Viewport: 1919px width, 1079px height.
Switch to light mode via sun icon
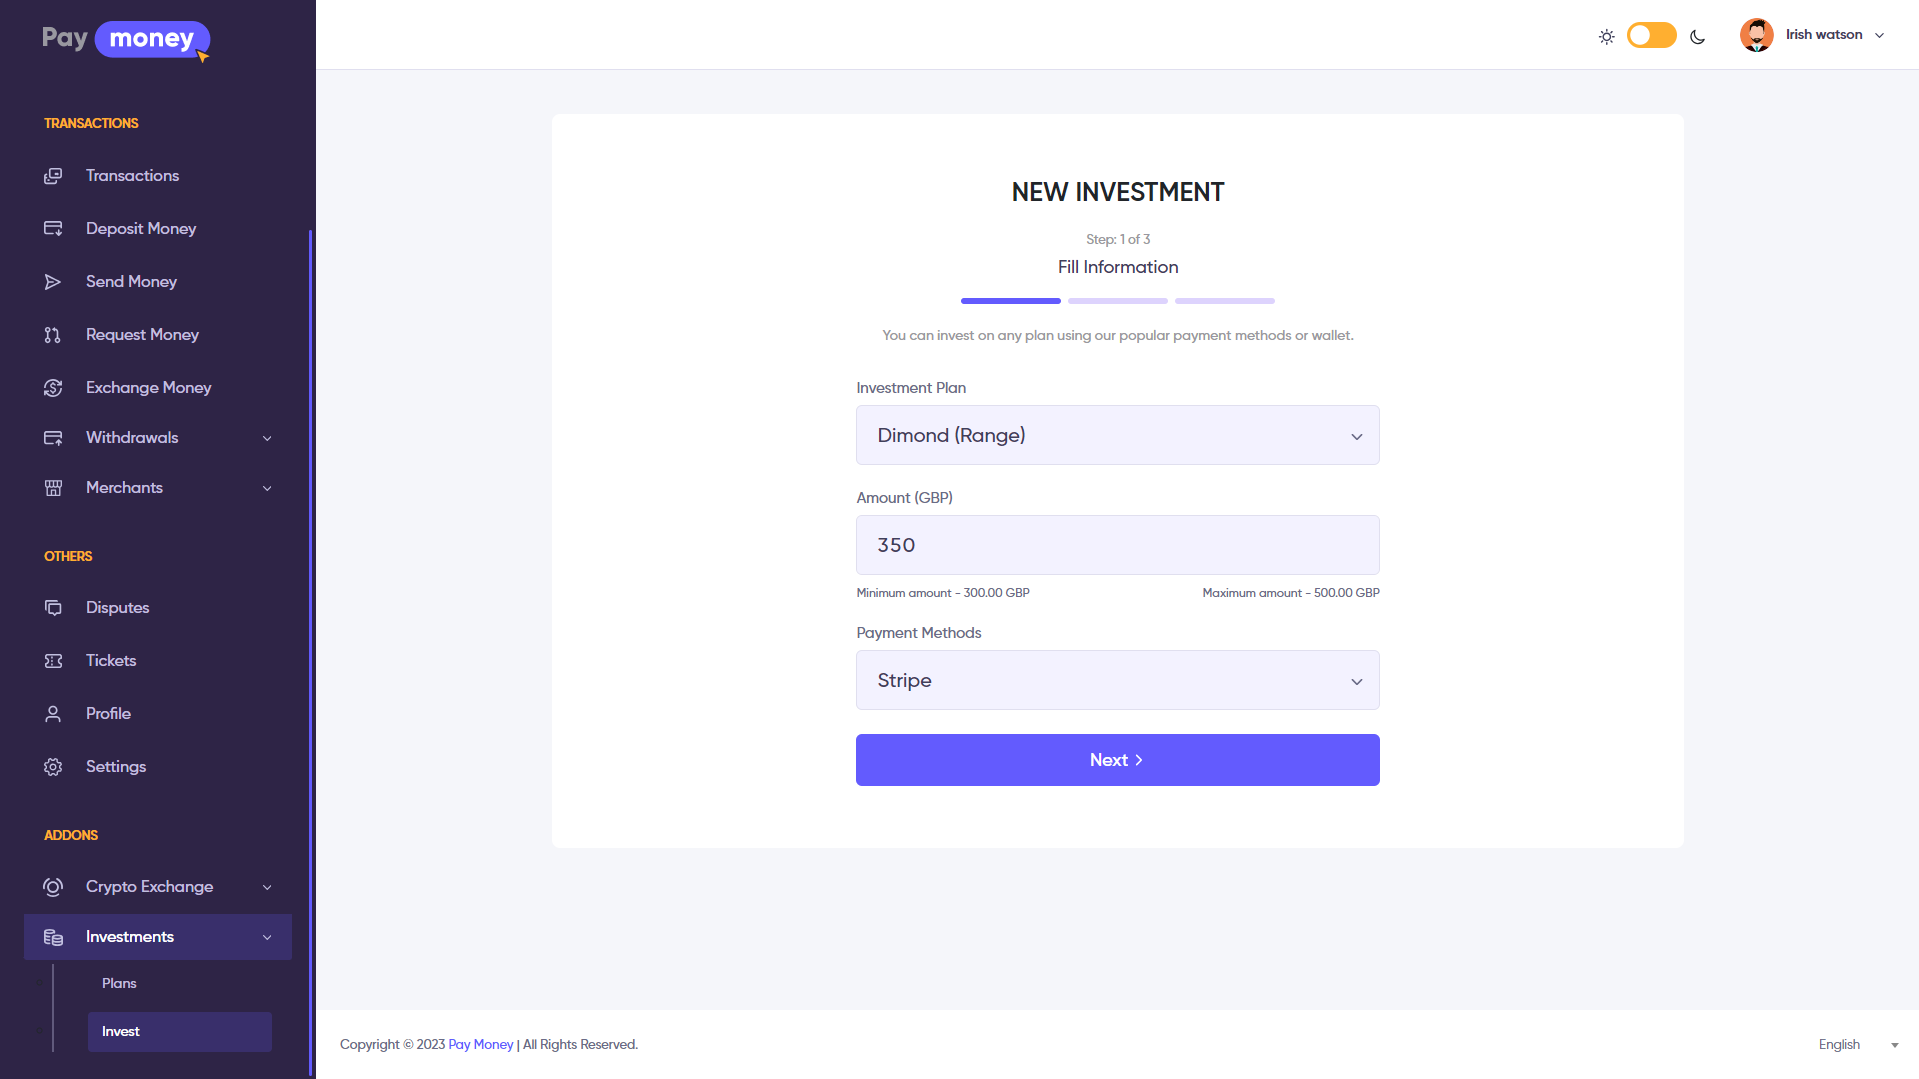pos(1606,37)
